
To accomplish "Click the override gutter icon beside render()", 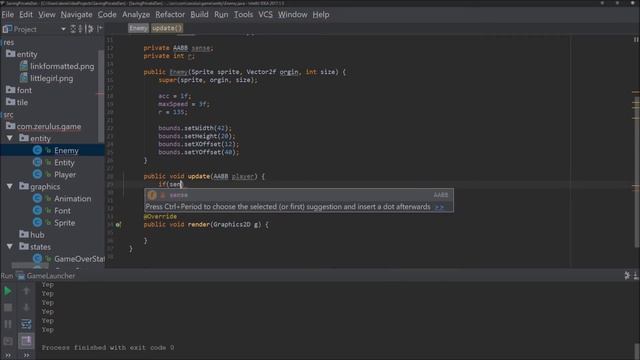I will (x=118, y=224).
